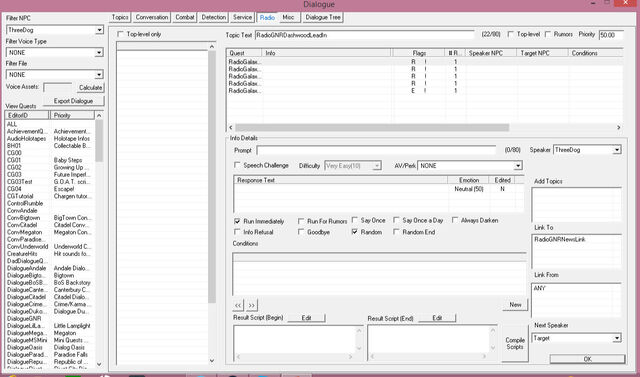
Task: Click the quest list scroll-up arrow
Action: pyautogui.click(x=99, y=115)
